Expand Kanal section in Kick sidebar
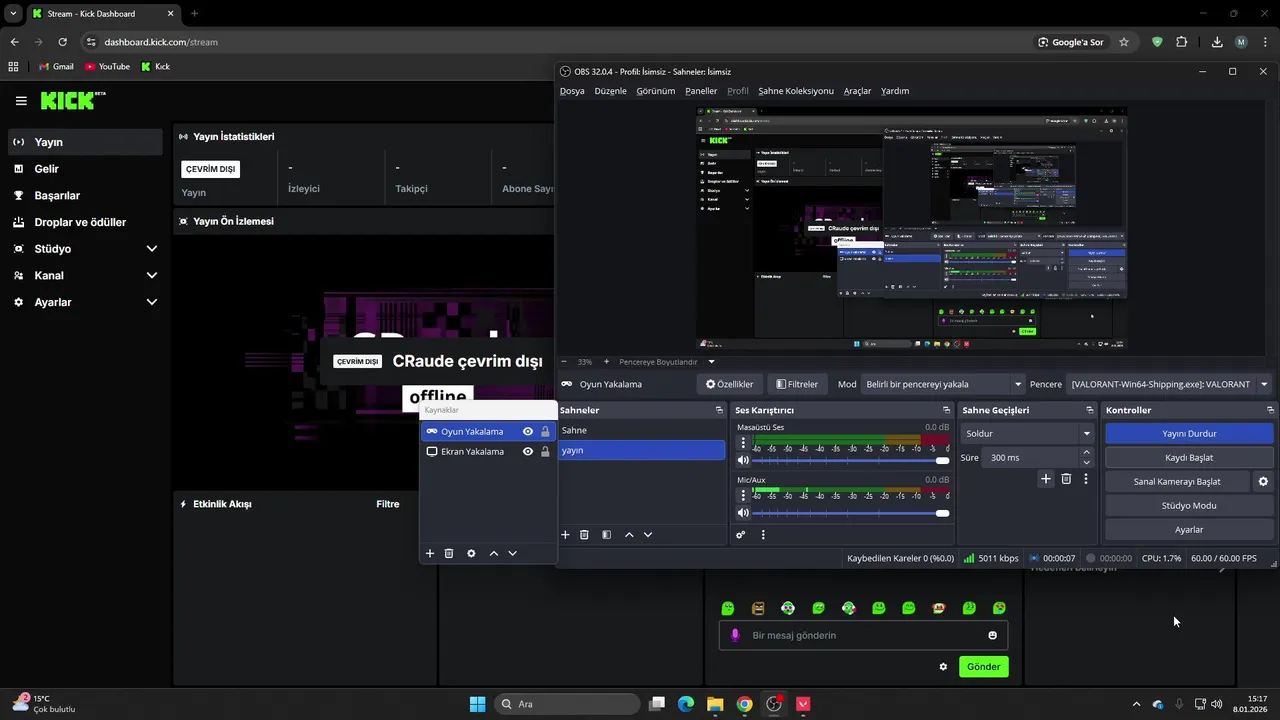The image size is (1280, 720). click(x=152, y=275)
